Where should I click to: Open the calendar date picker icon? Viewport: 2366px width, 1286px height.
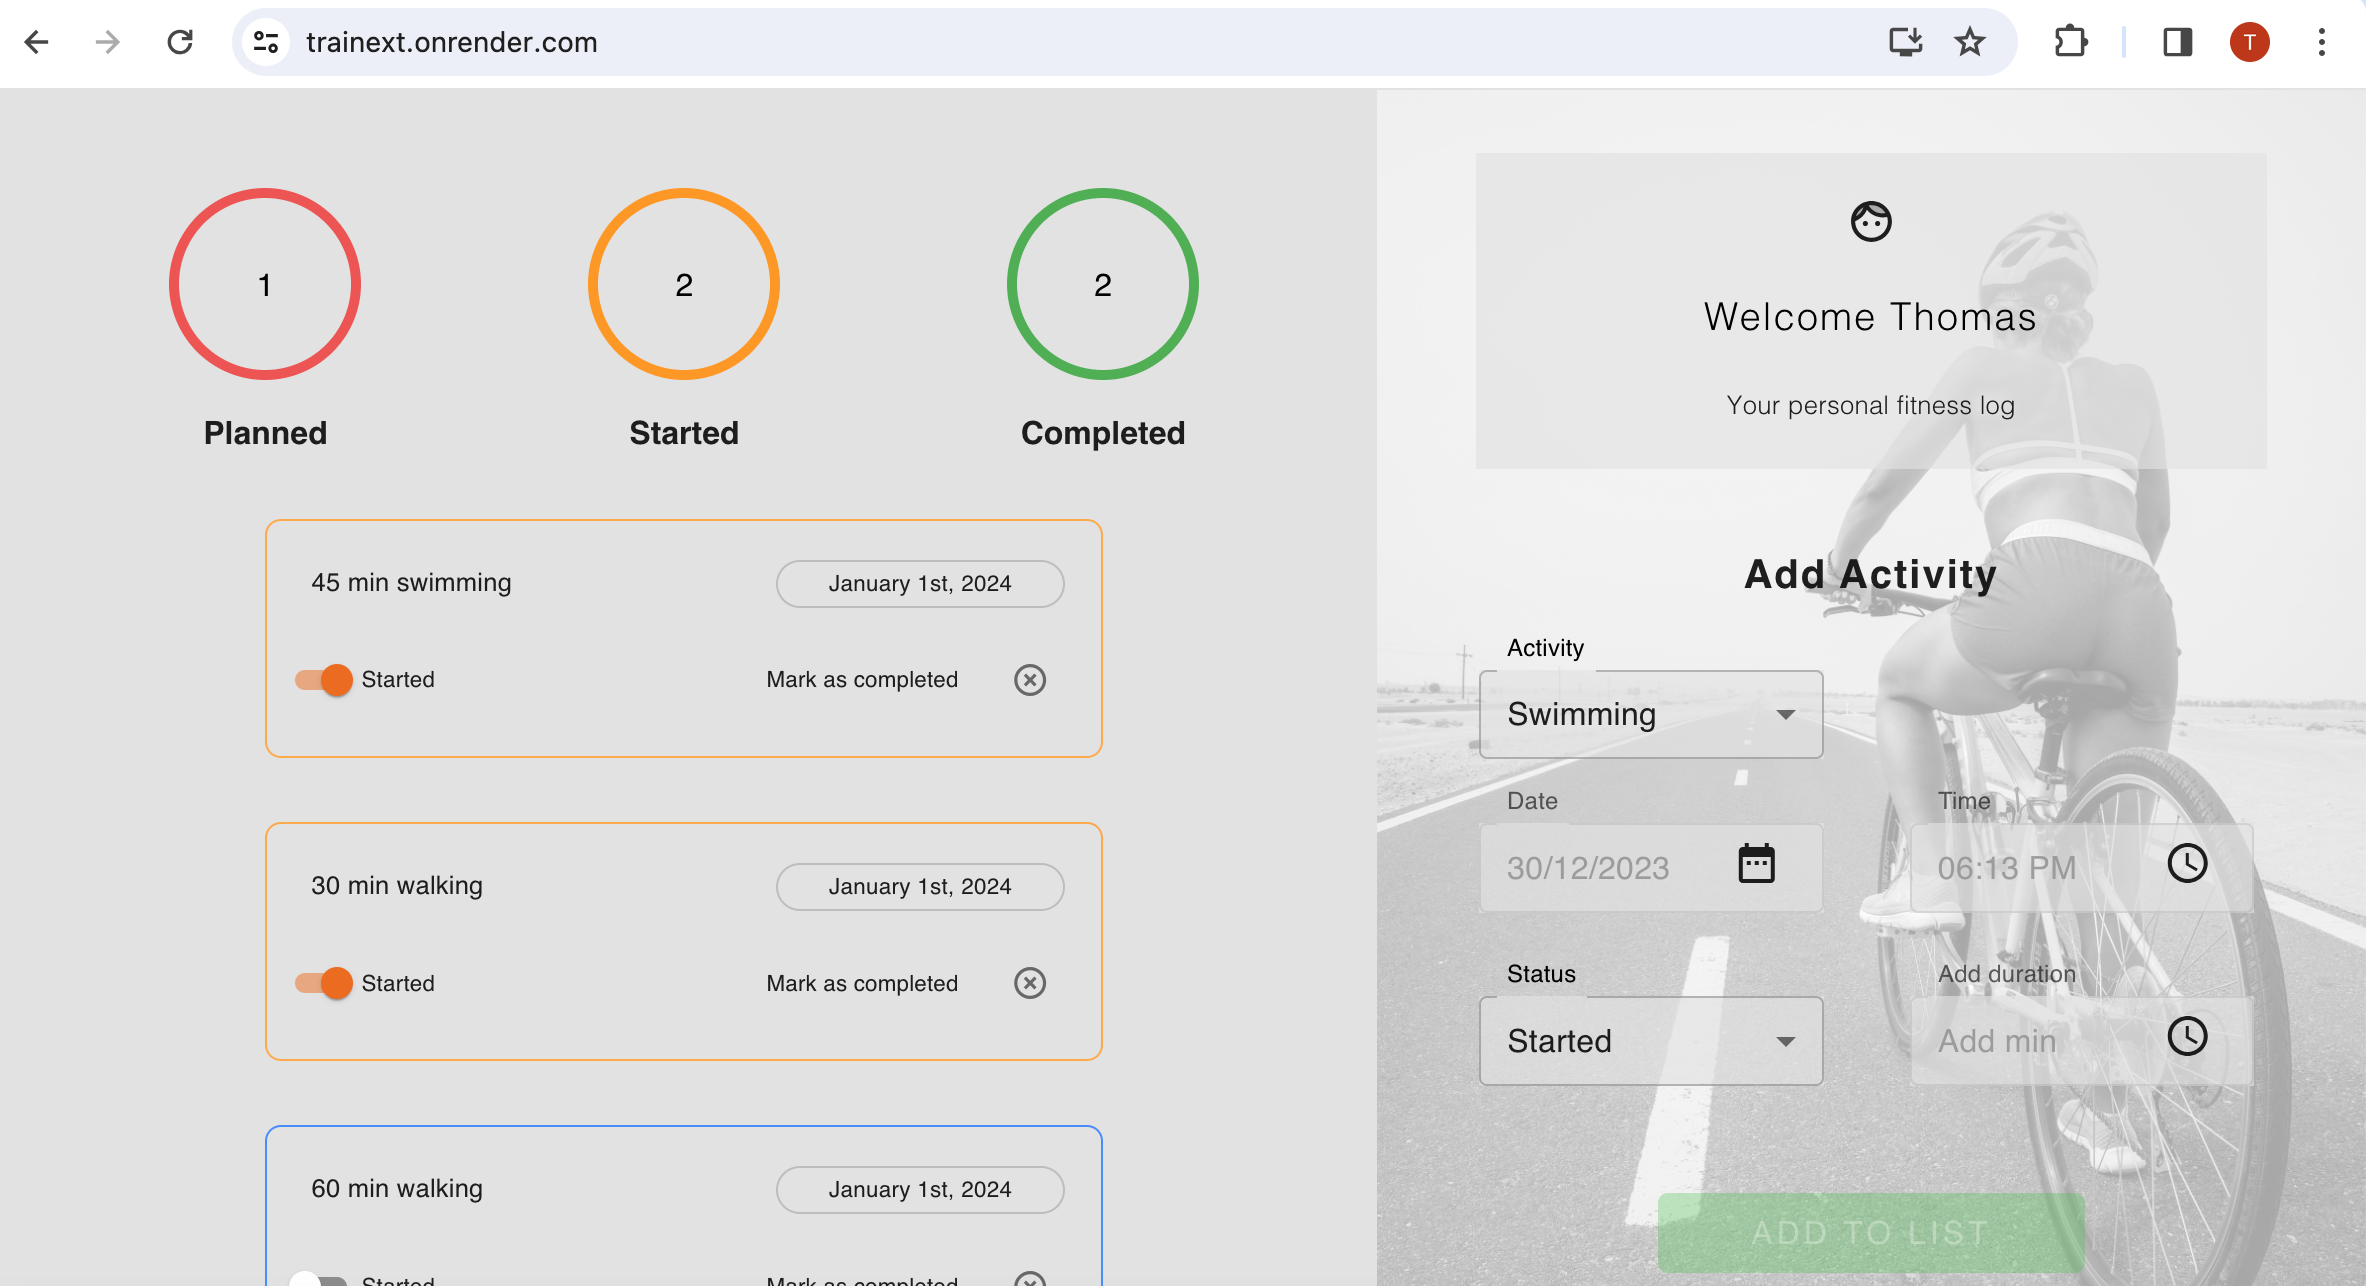(1756, 864)
